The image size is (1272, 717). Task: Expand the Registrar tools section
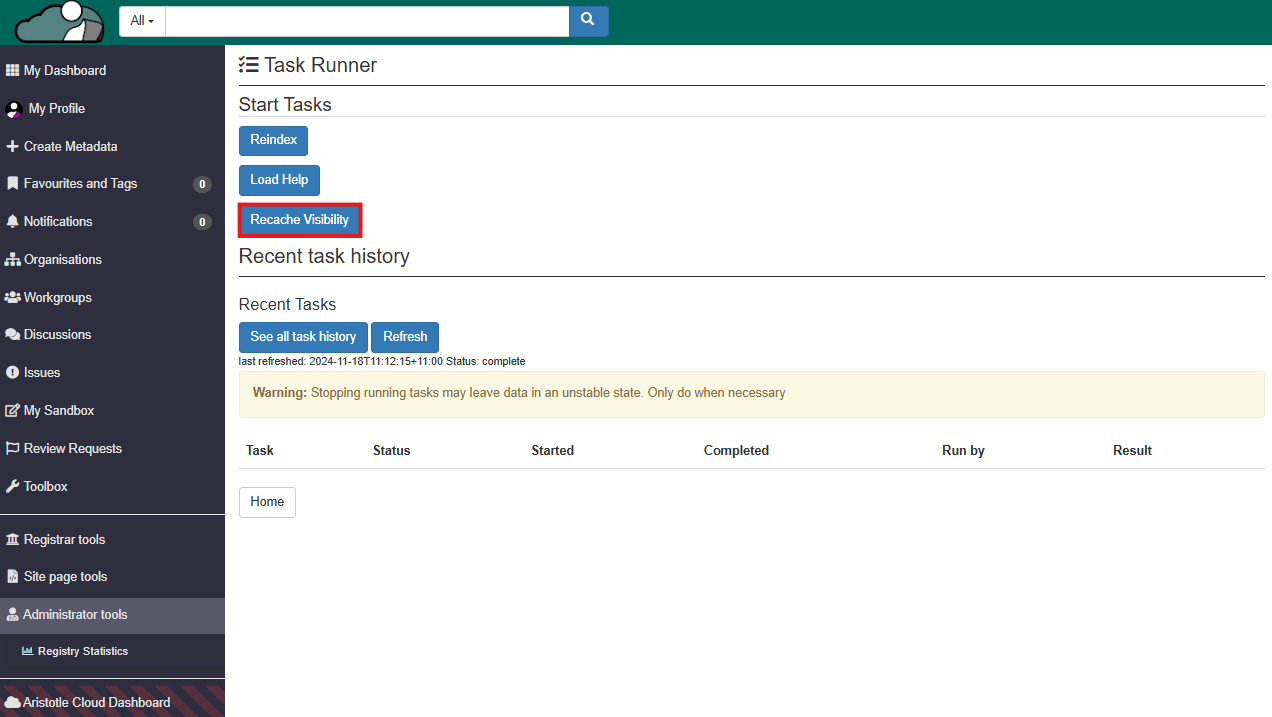coord(64,540)
